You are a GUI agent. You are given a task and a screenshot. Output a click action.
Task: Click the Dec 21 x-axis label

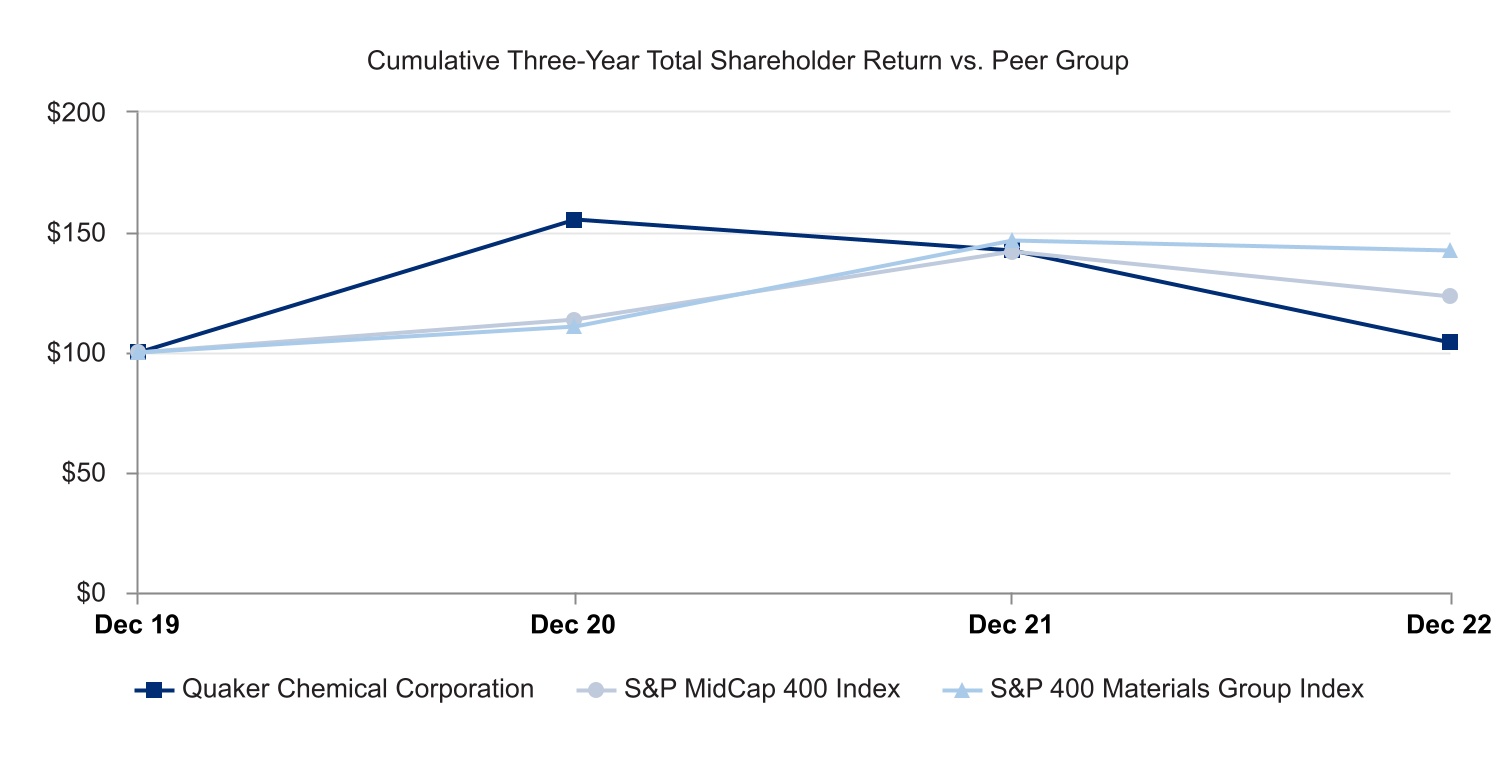[x=1012, y=625]
